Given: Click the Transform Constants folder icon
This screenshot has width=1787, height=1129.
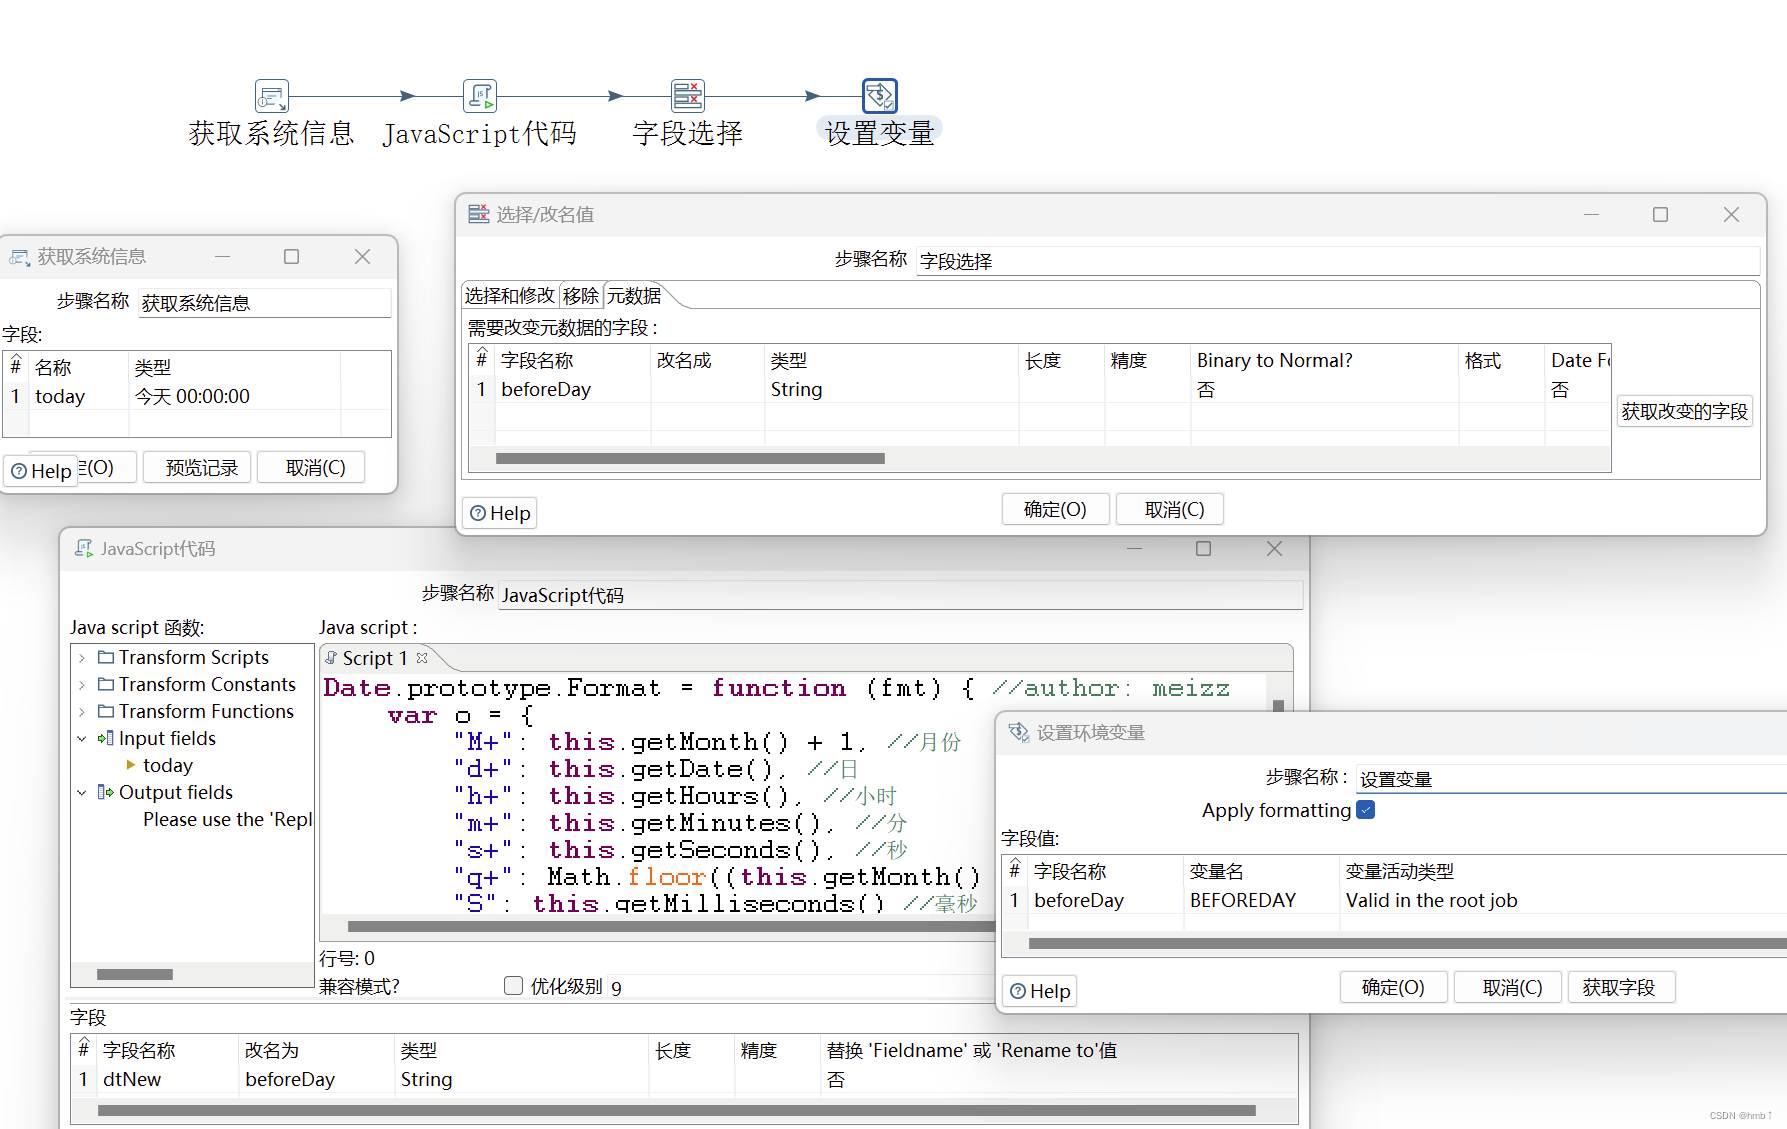Looking at the screenshot, I should pos(106,684).
